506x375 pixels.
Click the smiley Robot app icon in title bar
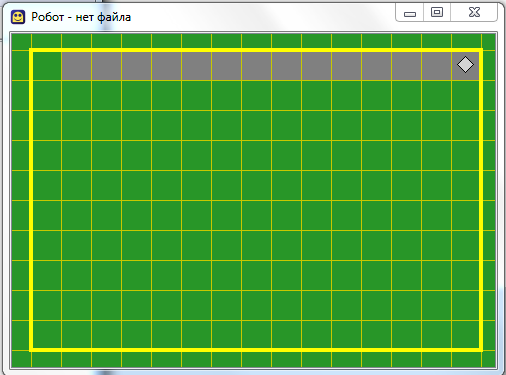point(18,17)
